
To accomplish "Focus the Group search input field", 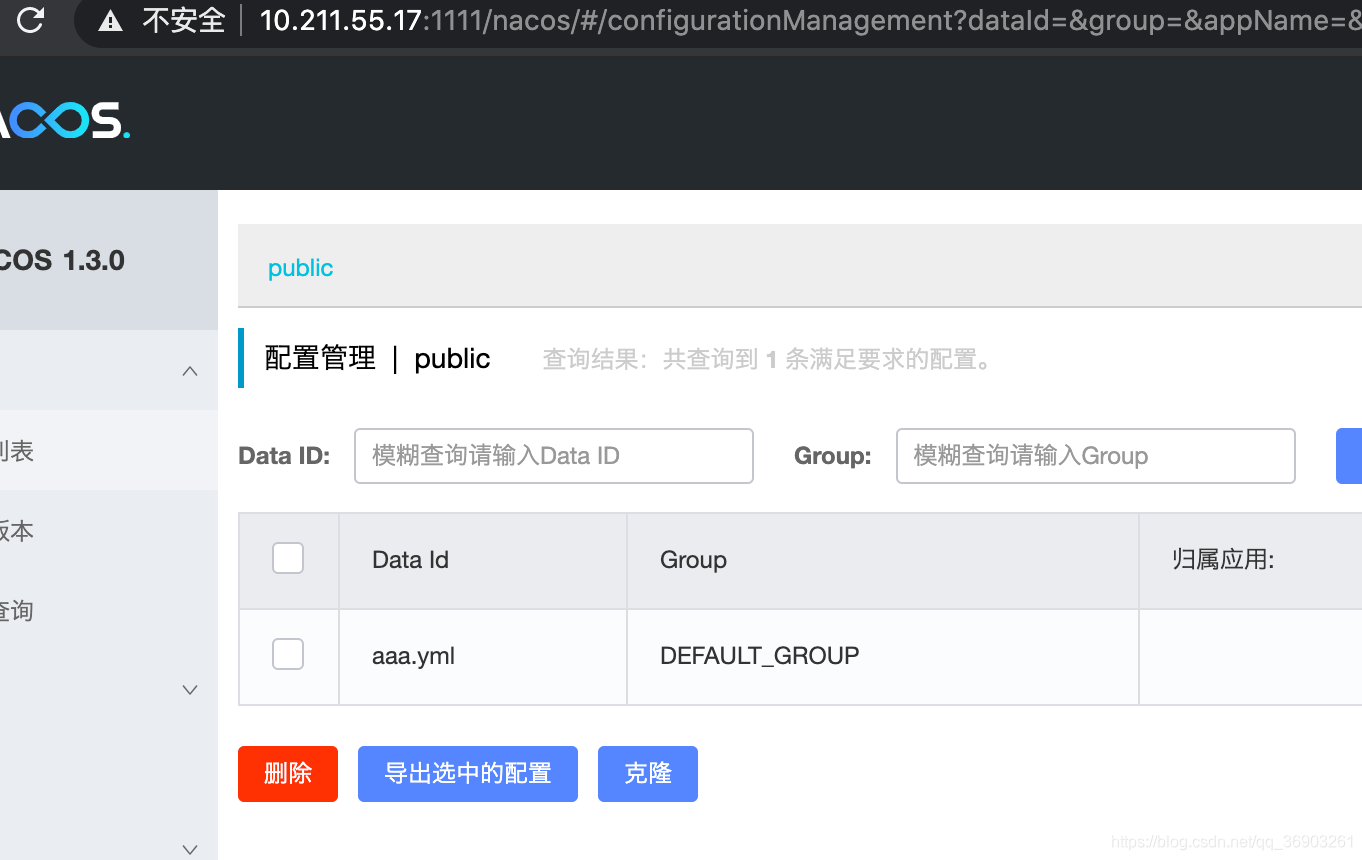I will coord(1096,456).
